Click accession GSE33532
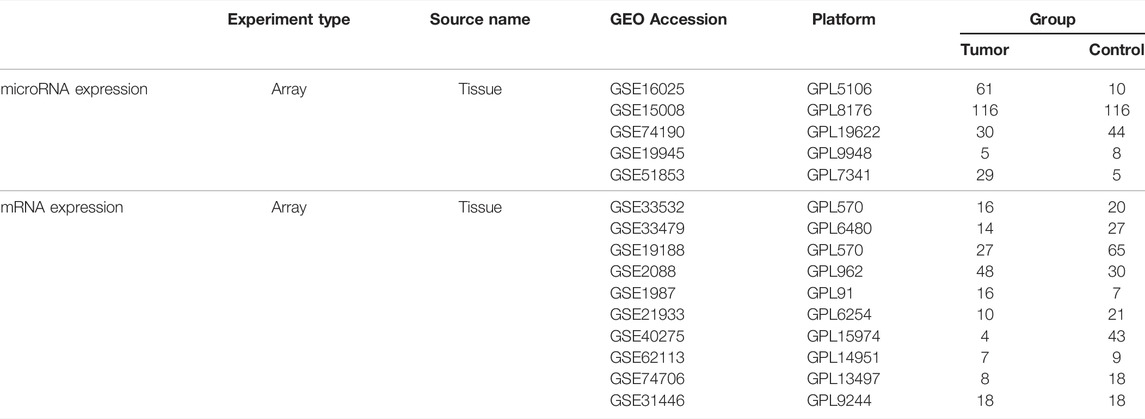The height and width of the screenshot is (419, 1145). [648, 207]
